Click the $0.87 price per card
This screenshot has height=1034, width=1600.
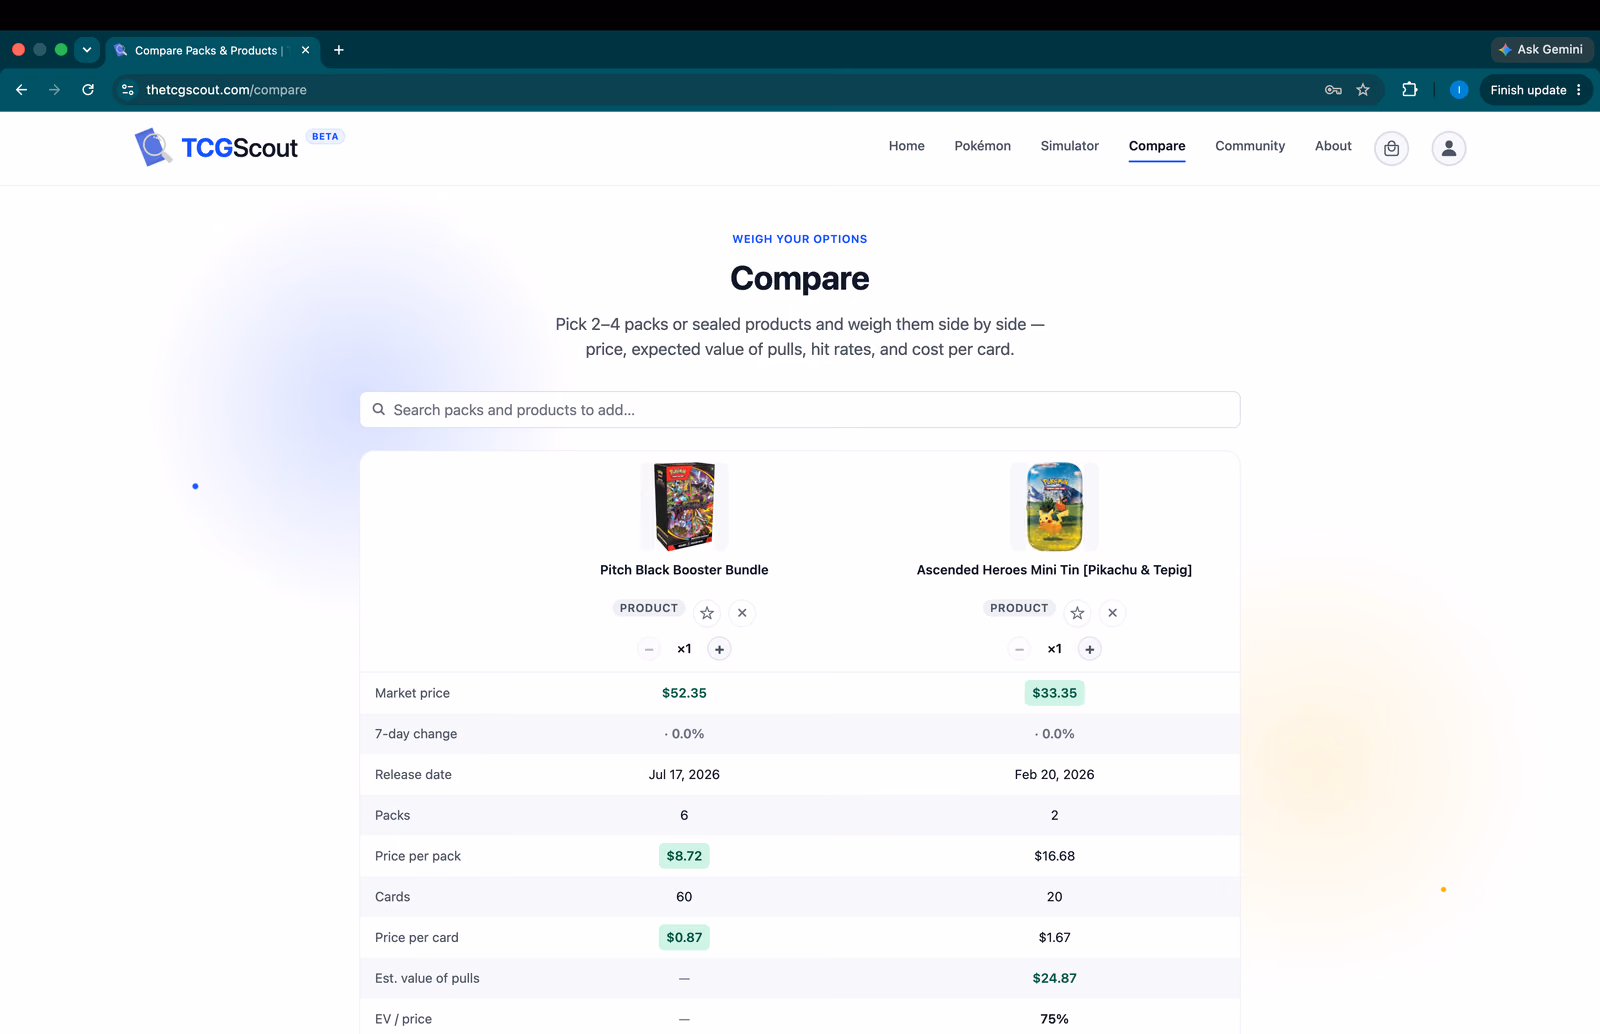tap(684, 938)
